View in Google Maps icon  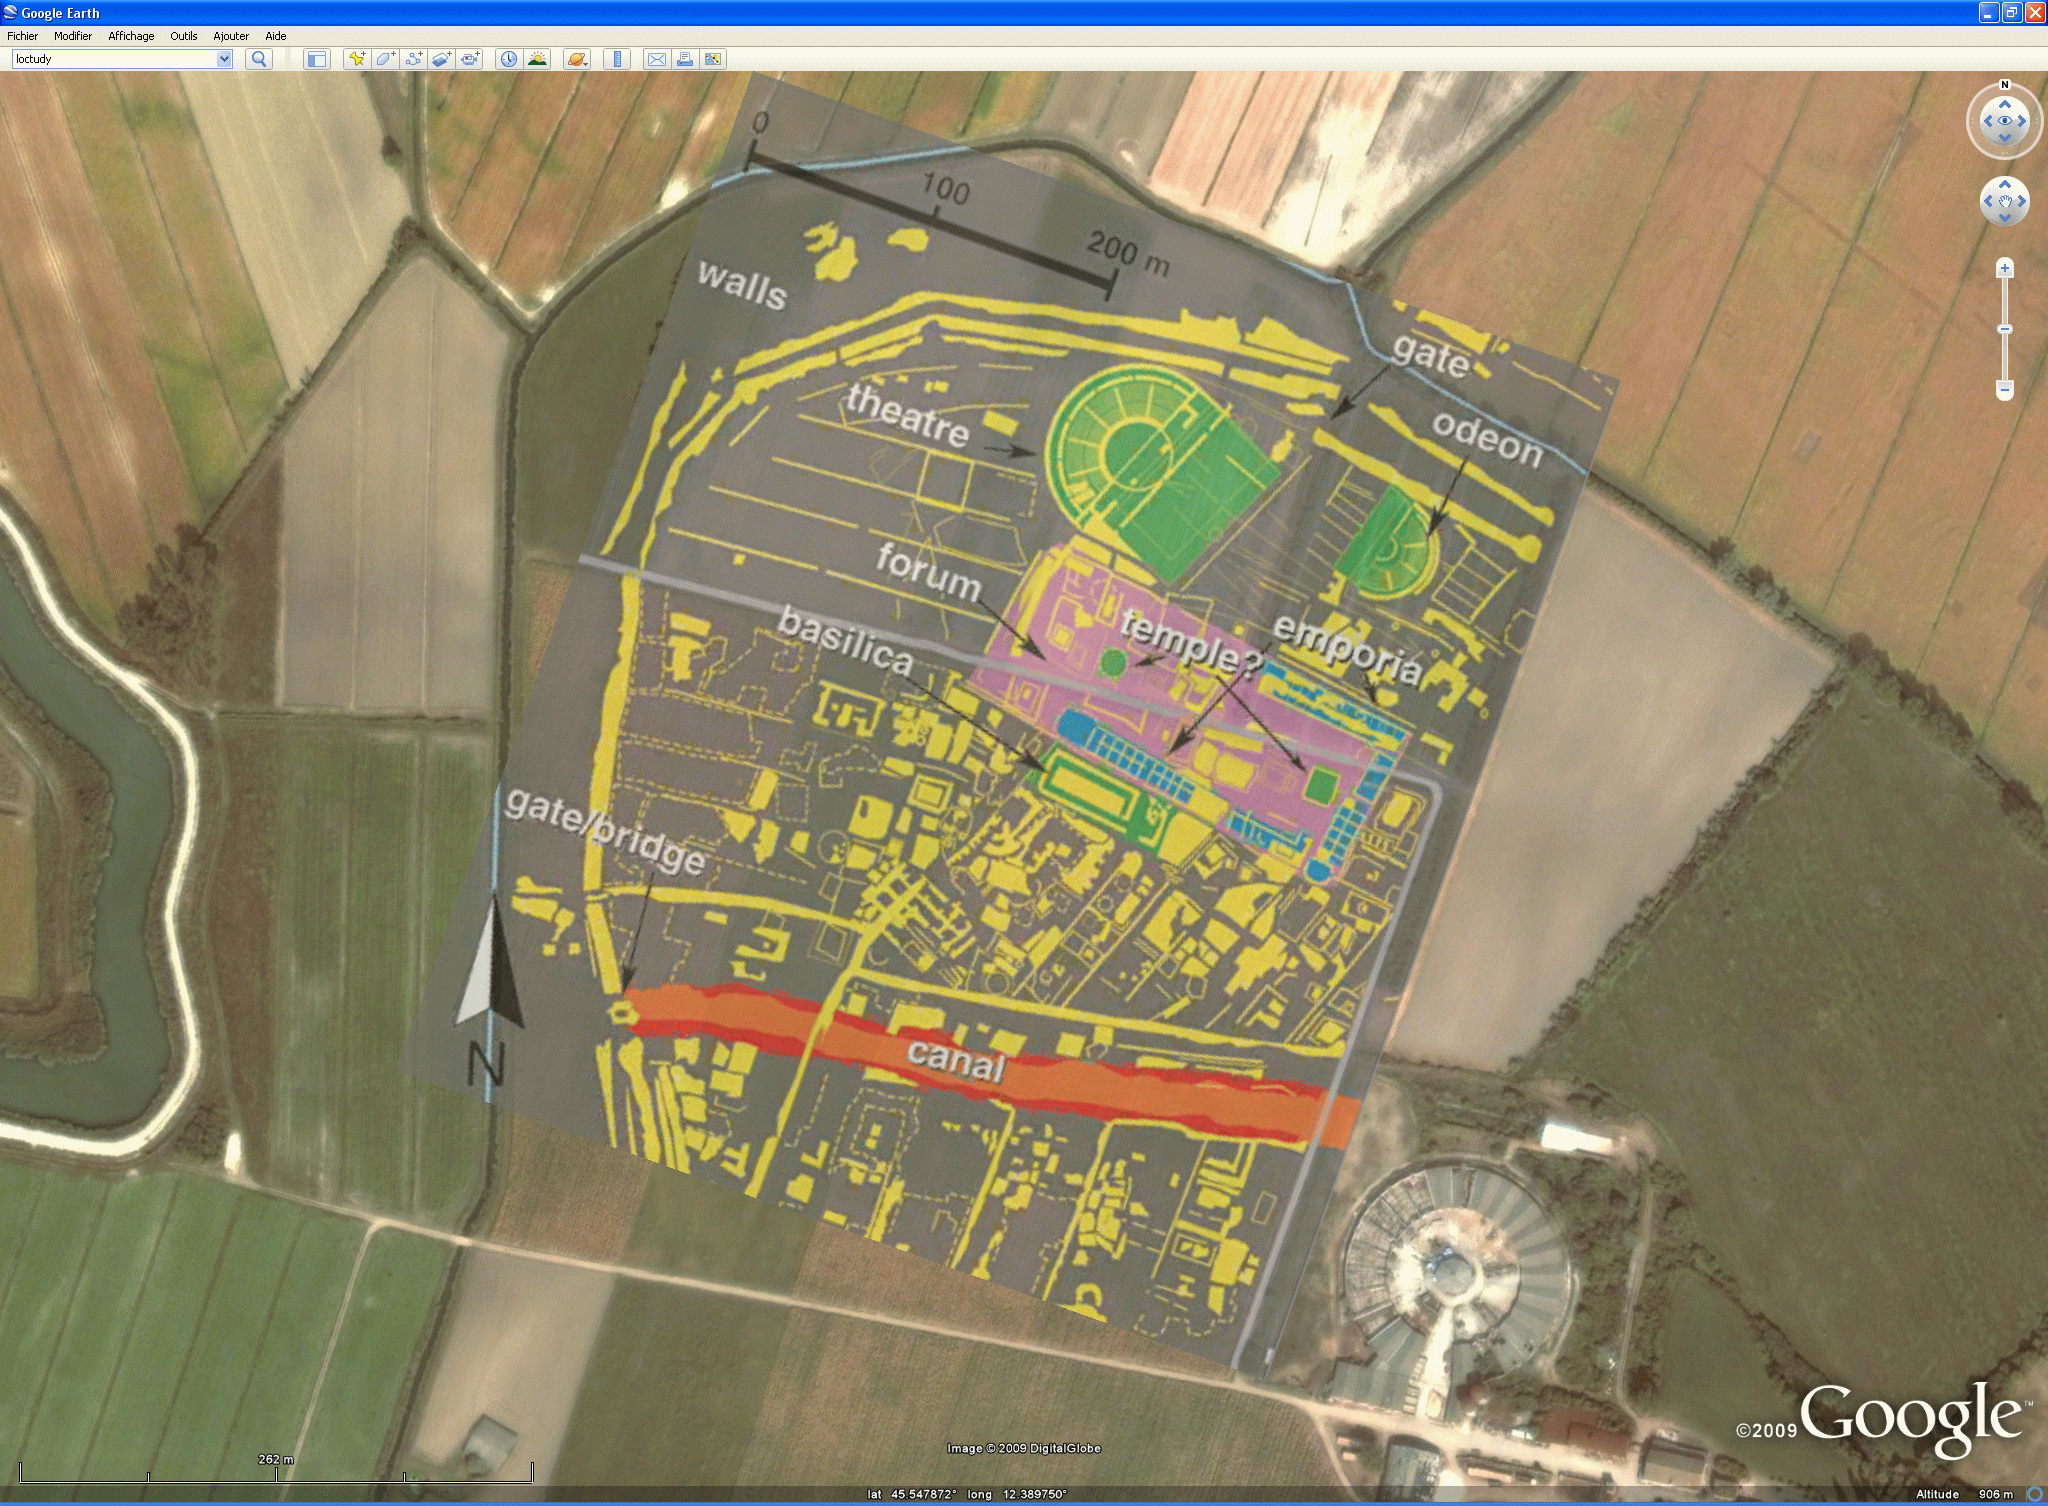[713, 59]
